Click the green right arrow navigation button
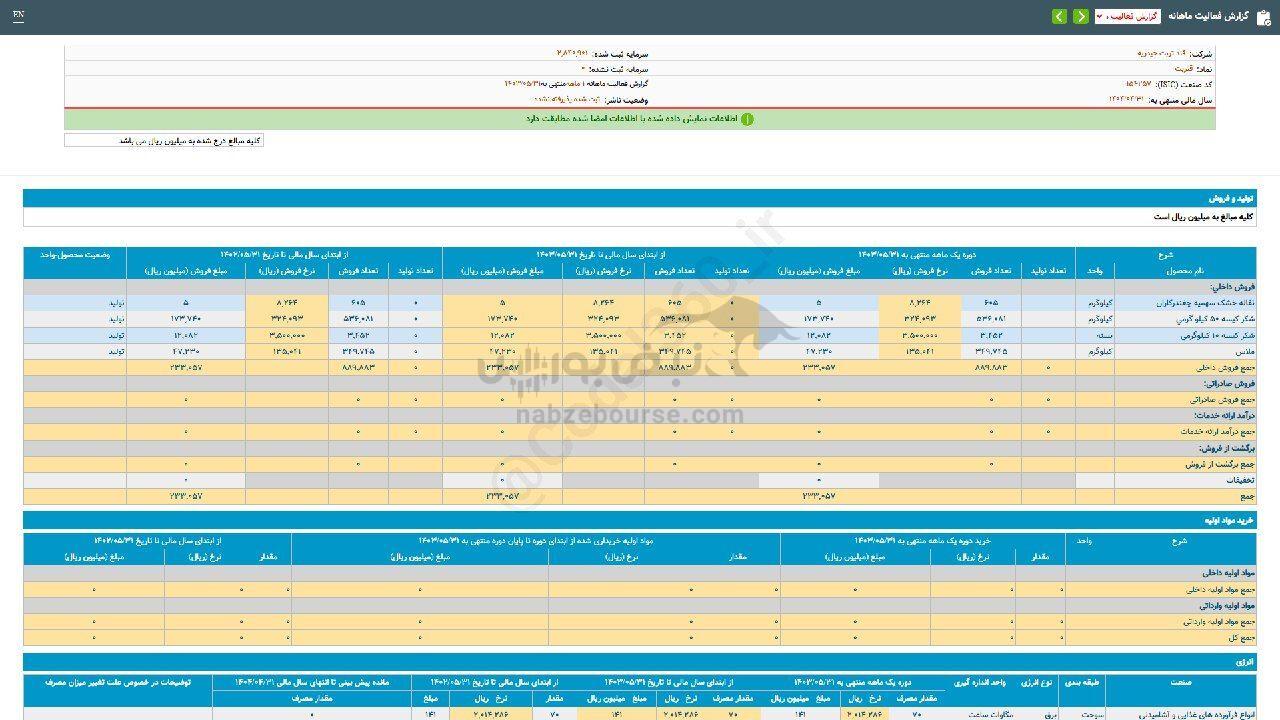The image size is (1280, 720). [x=1081, y=17]
